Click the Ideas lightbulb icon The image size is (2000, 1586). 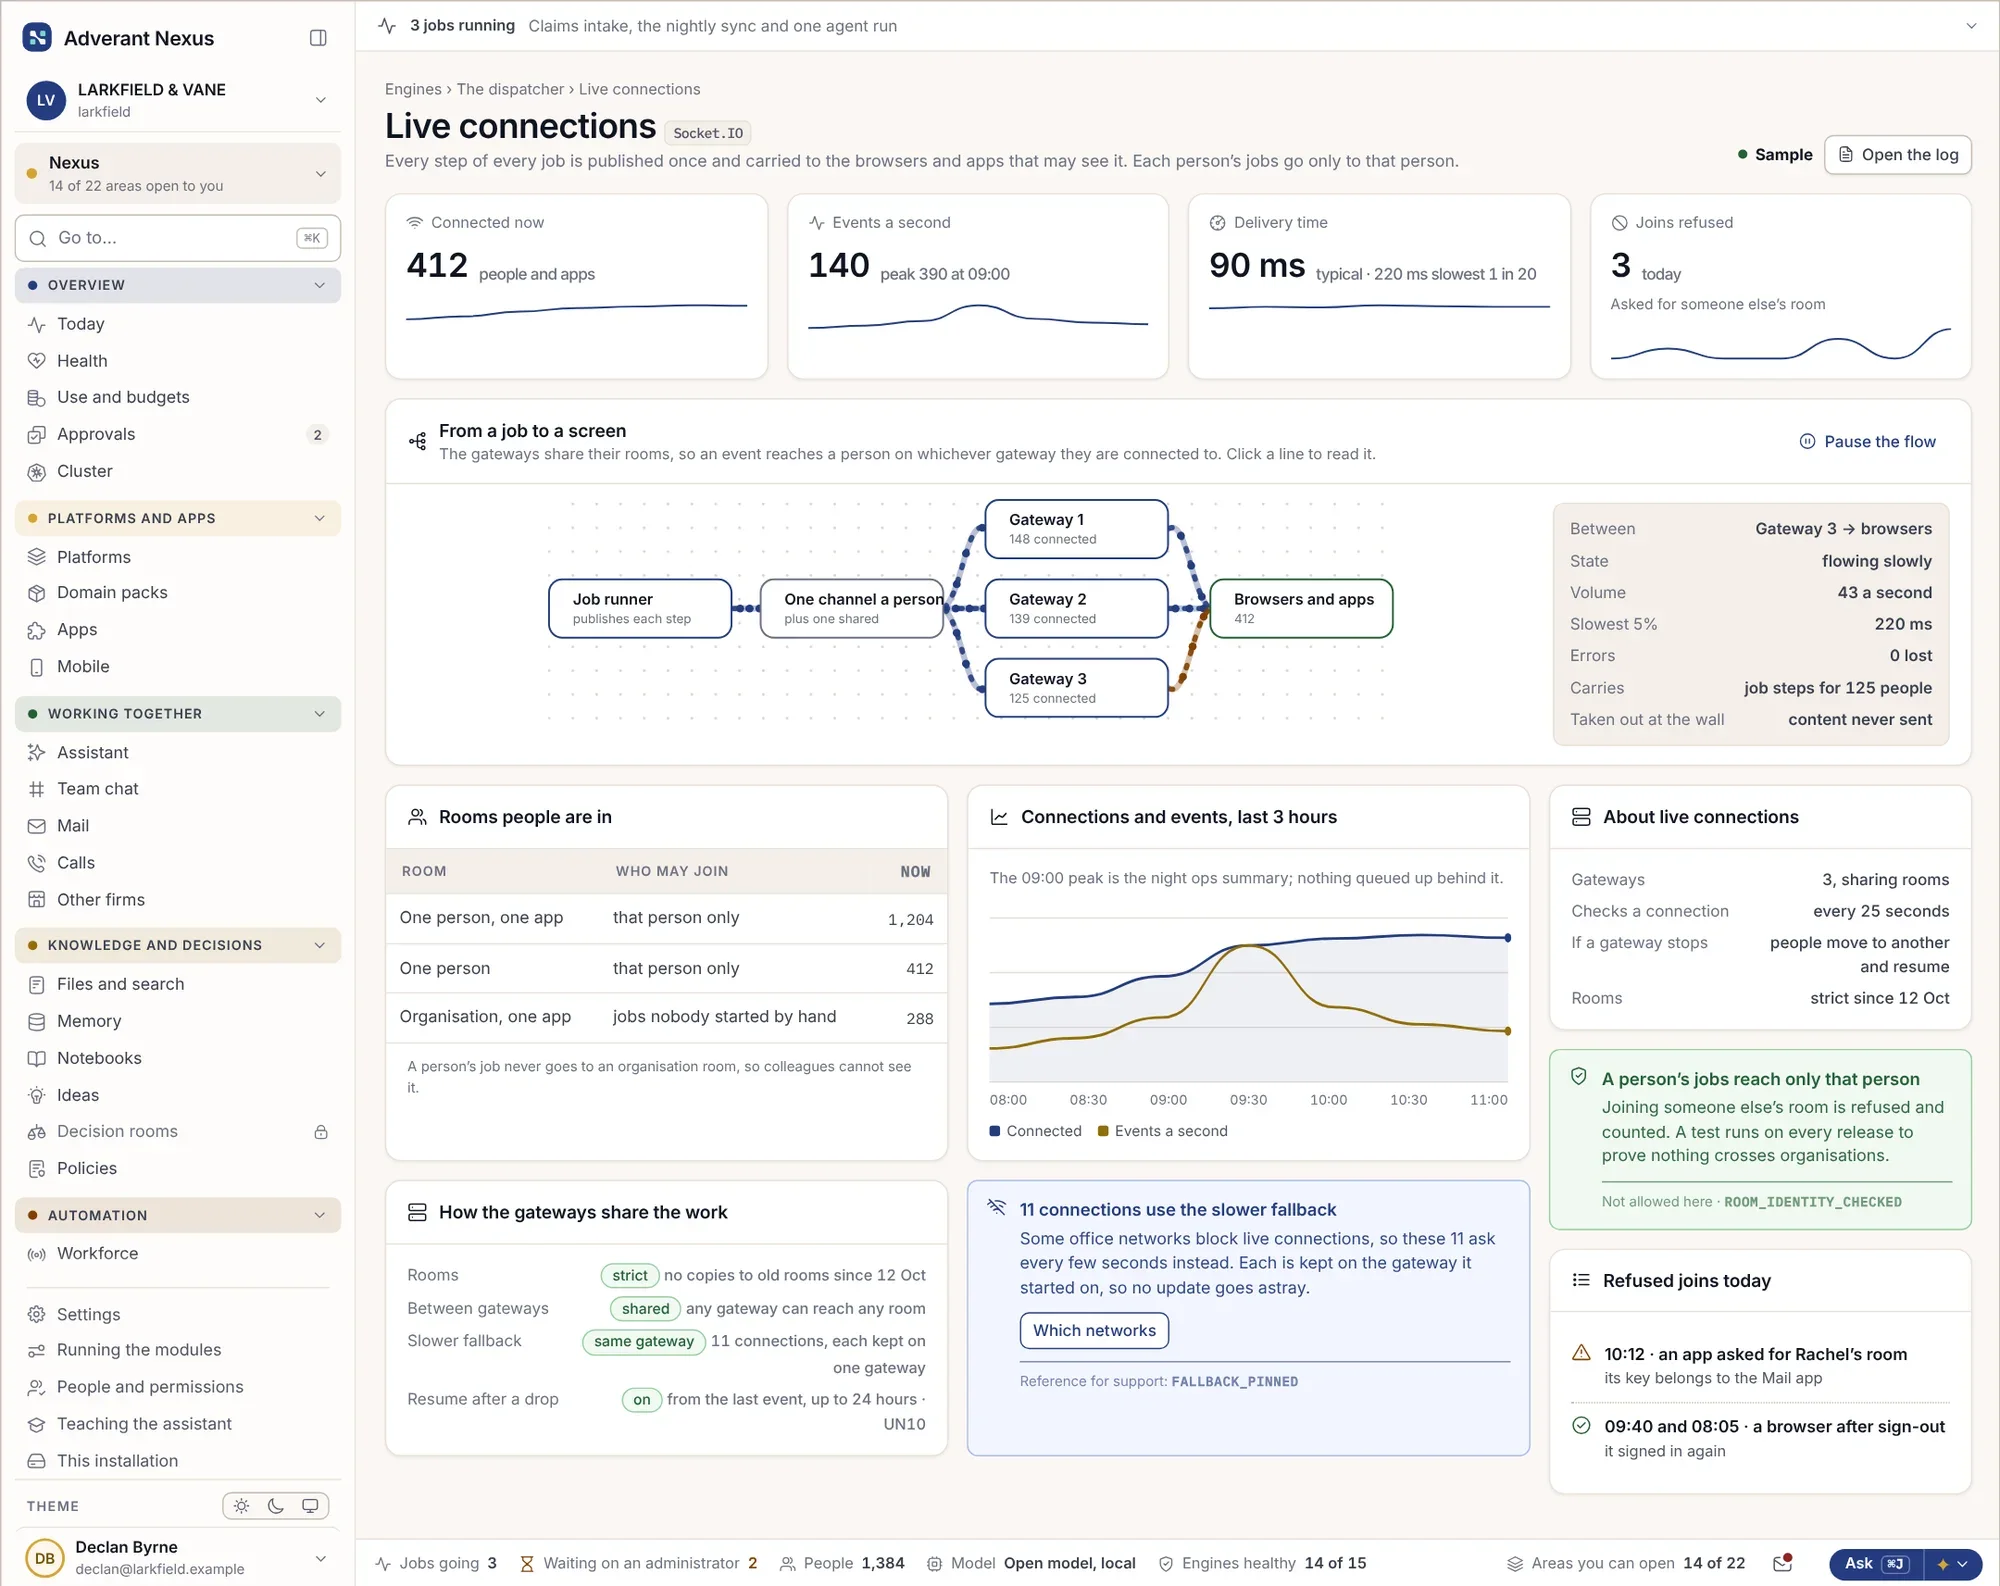click(37, 1096)
